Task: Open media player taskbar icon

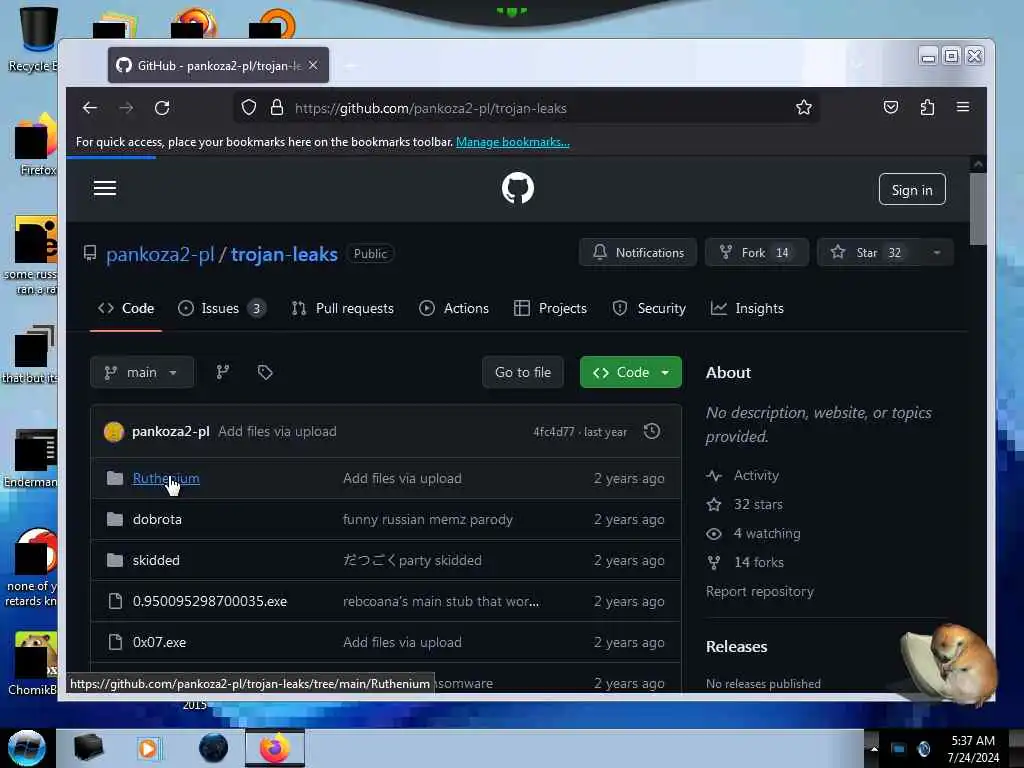Action: coord(148,748)
